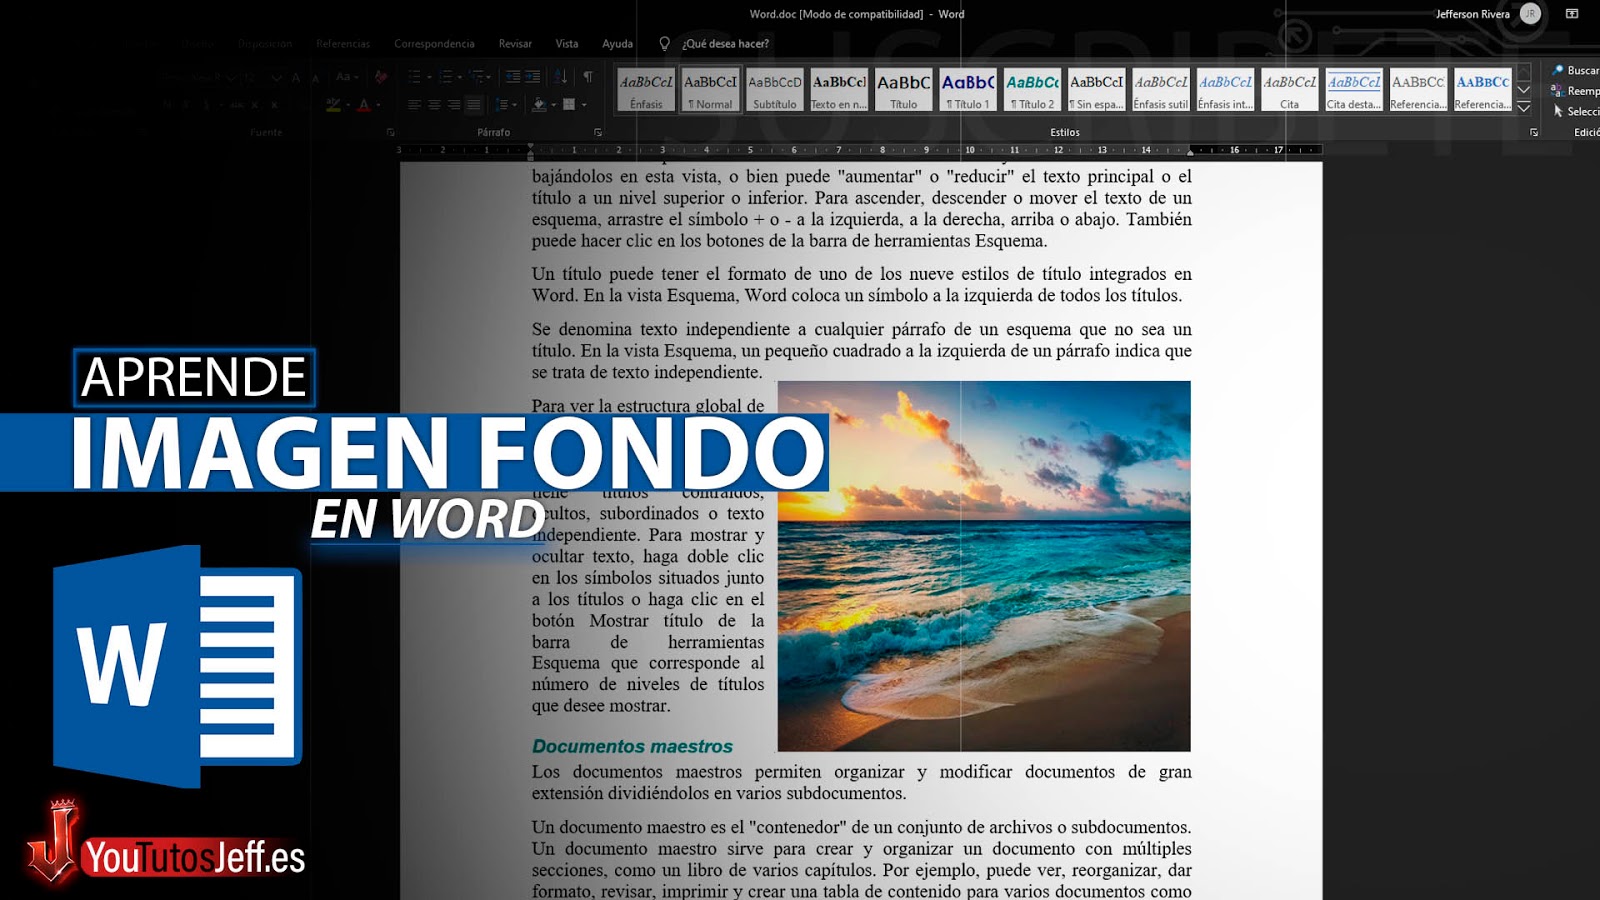Image resolution: width=1600 pixels, height=900 pixels.
Task: Click the change case Aa icon
Action: [343, 77]
